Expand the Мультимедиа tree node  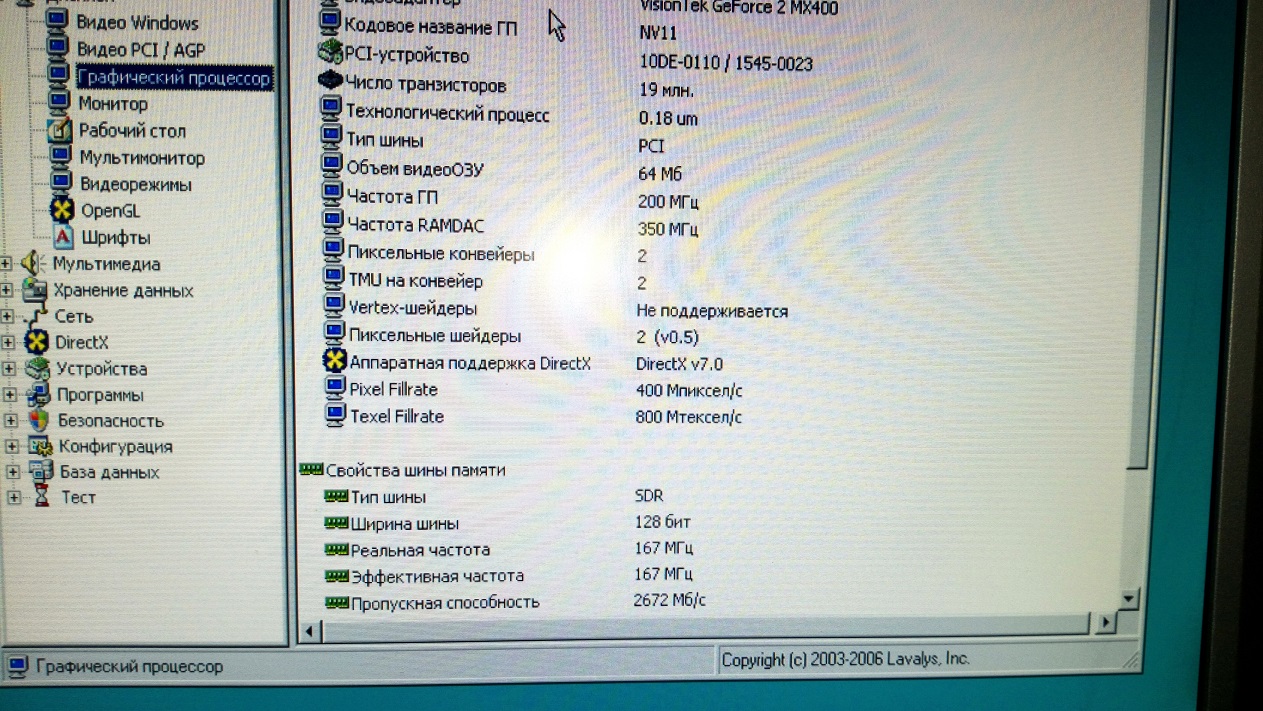click(x=6, y=264)
